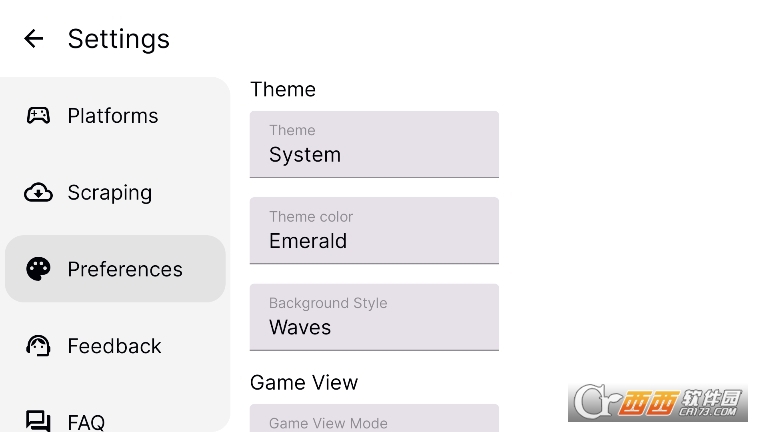Expand the Game View Mode dropdown

[374, 418]
